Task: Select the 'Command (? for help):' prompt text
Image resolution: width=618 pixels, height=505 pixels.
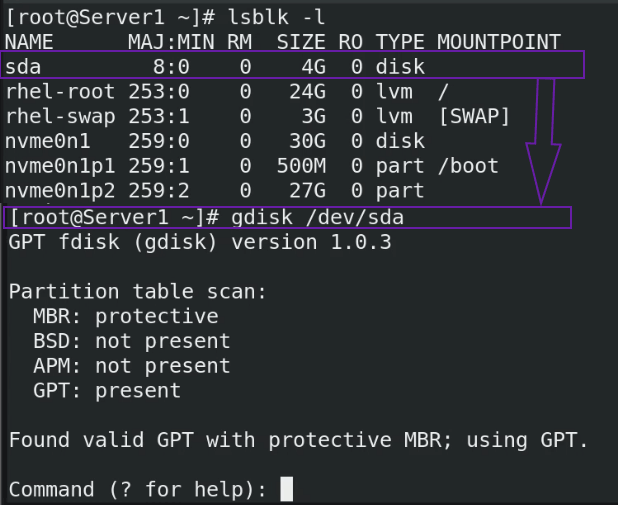Action: 138,490
